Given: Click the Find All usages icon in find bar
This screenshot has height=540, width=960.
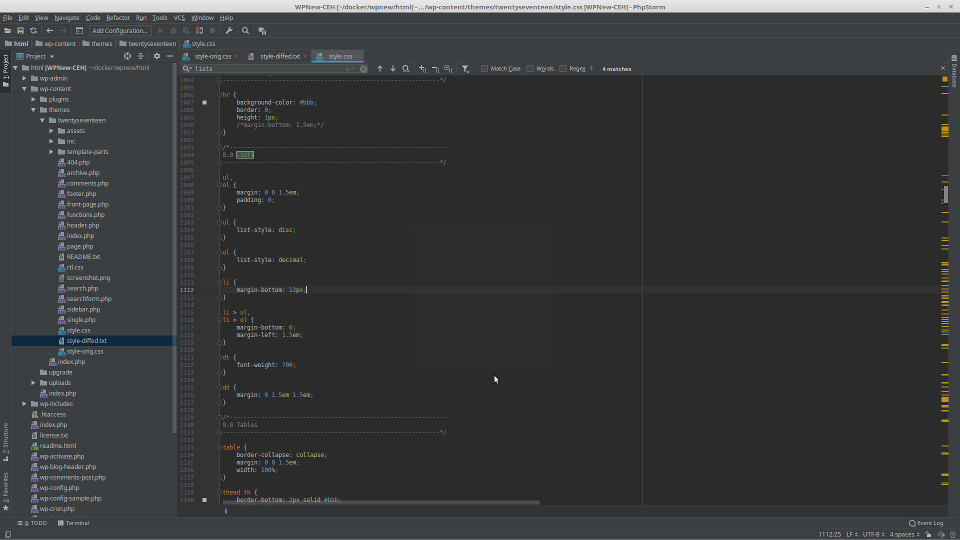Looking at the screenshot, I should coord(406,69).
